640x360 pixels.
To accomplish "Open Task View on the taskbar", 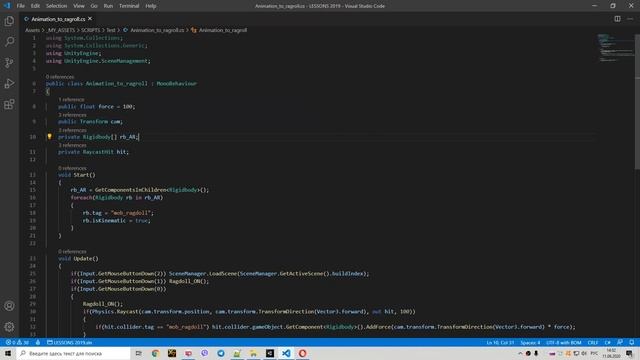I will 138,353.
